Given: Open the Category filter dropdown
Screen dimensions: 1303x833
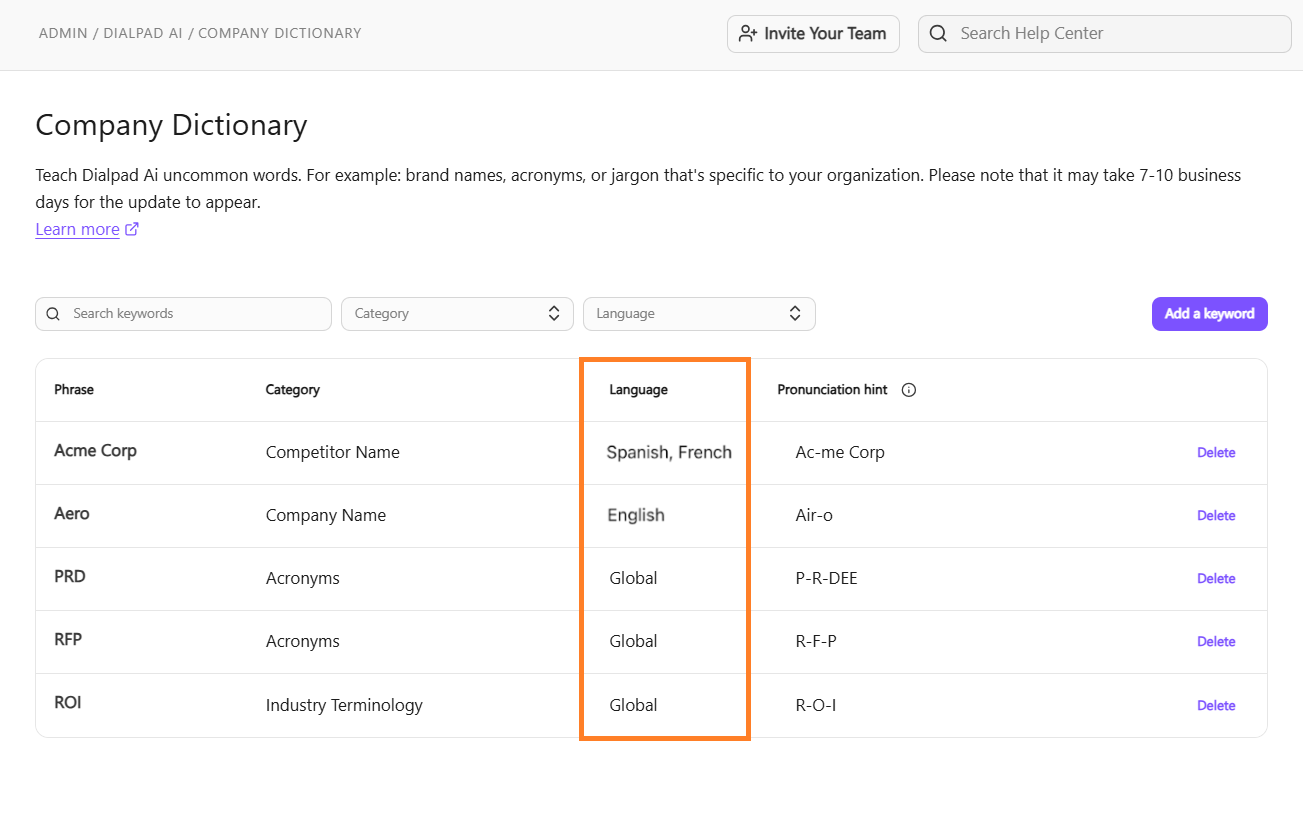Looking at the screenshot, I should [457, 314].
